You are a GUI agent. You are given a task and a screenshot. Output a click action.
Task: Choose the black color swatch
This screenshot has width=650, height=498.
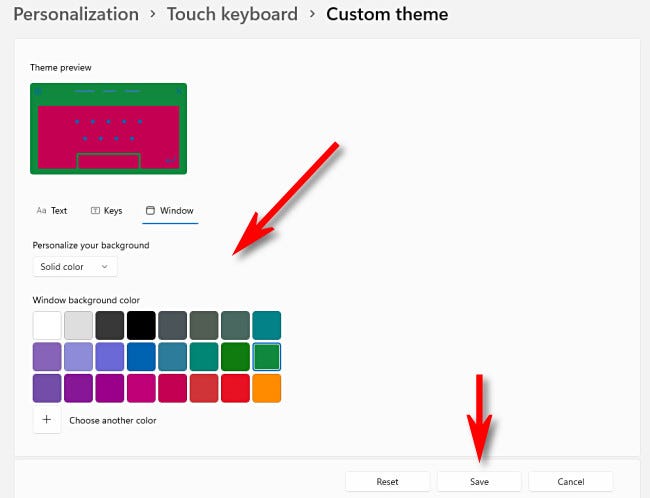141,326
